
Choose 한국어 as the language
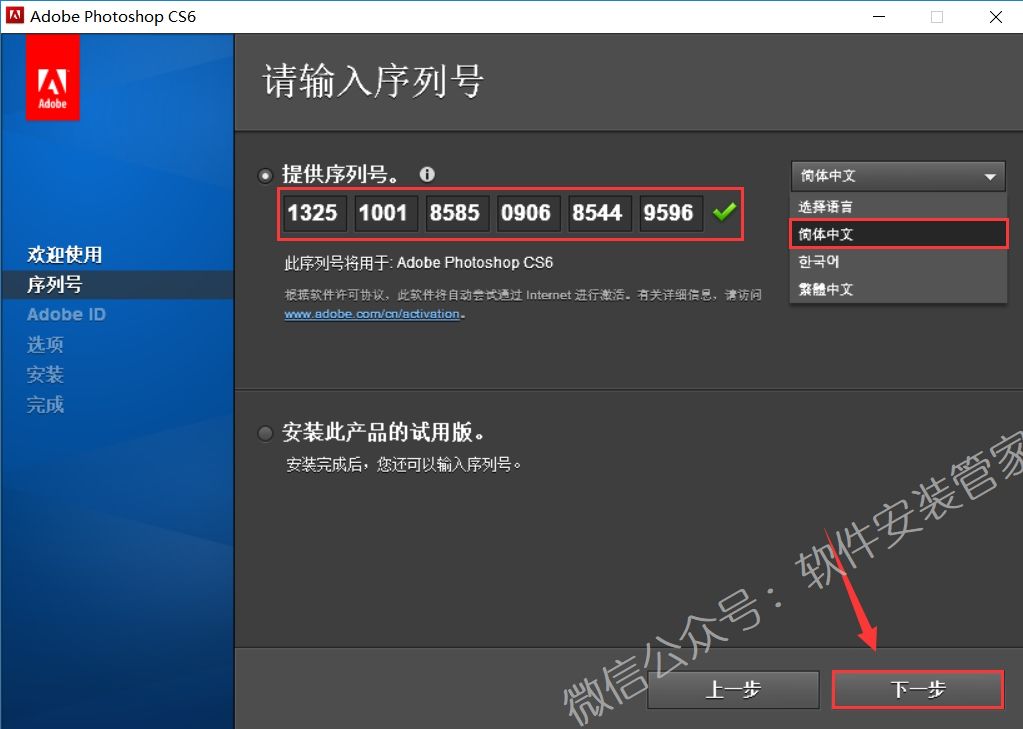(897, 261)
